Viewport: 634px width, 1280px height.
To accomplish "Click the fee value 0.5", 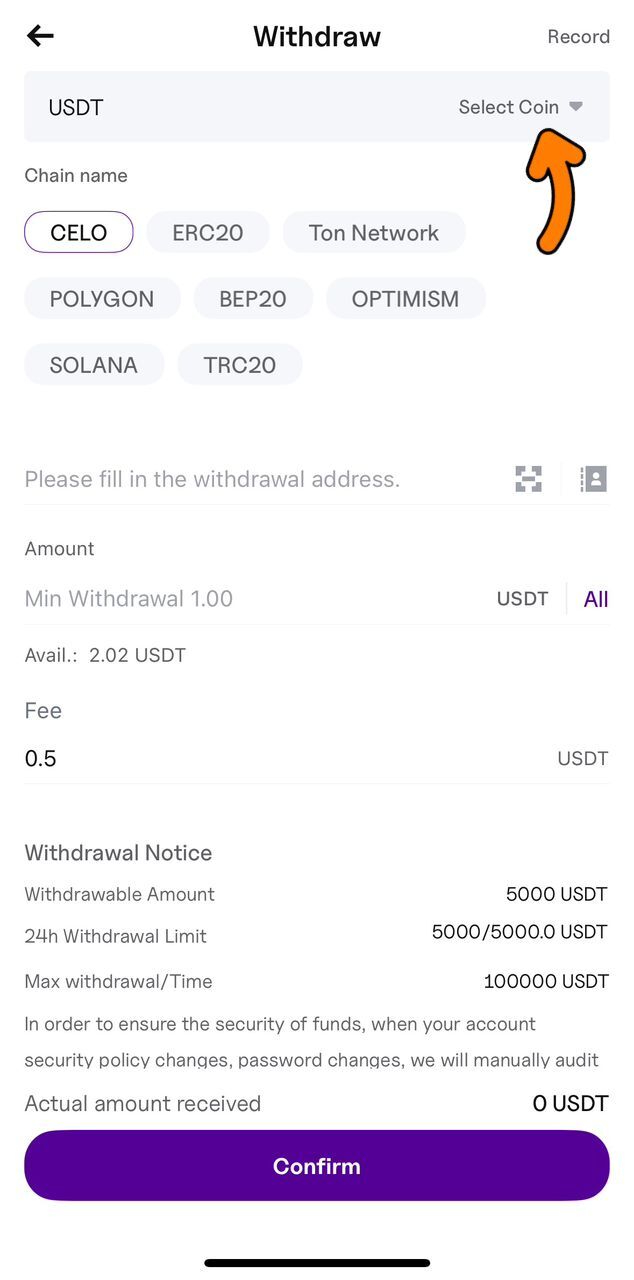I will click(40, 758).
